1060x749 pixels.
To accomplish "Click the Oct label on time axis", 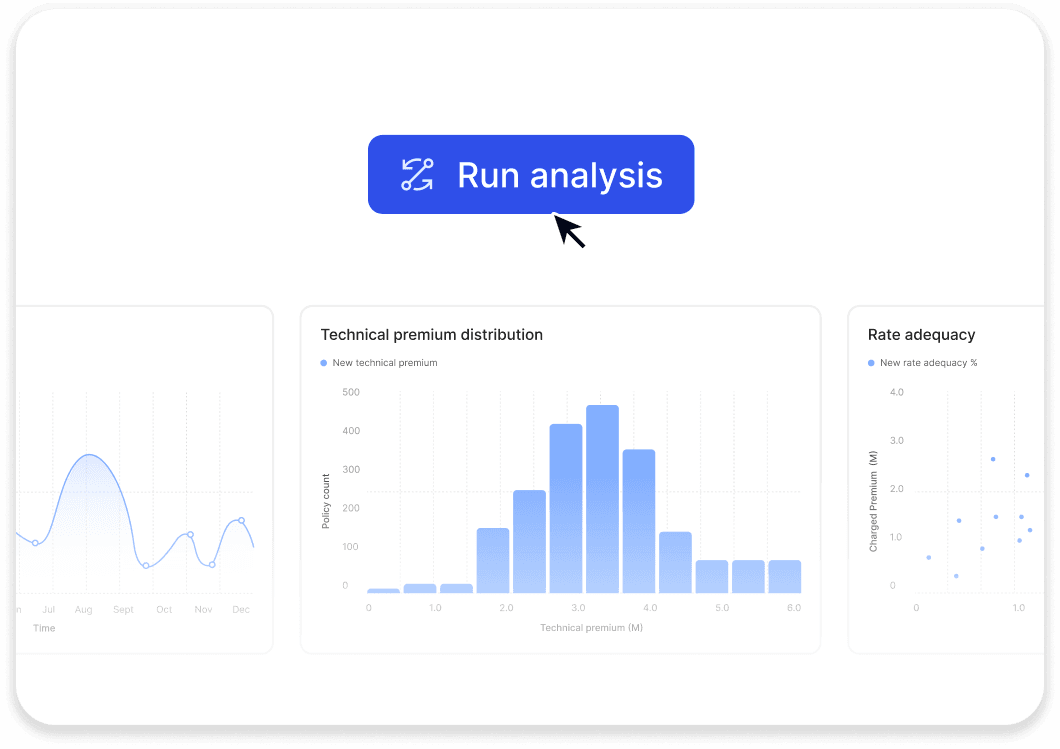I will 164,609.
